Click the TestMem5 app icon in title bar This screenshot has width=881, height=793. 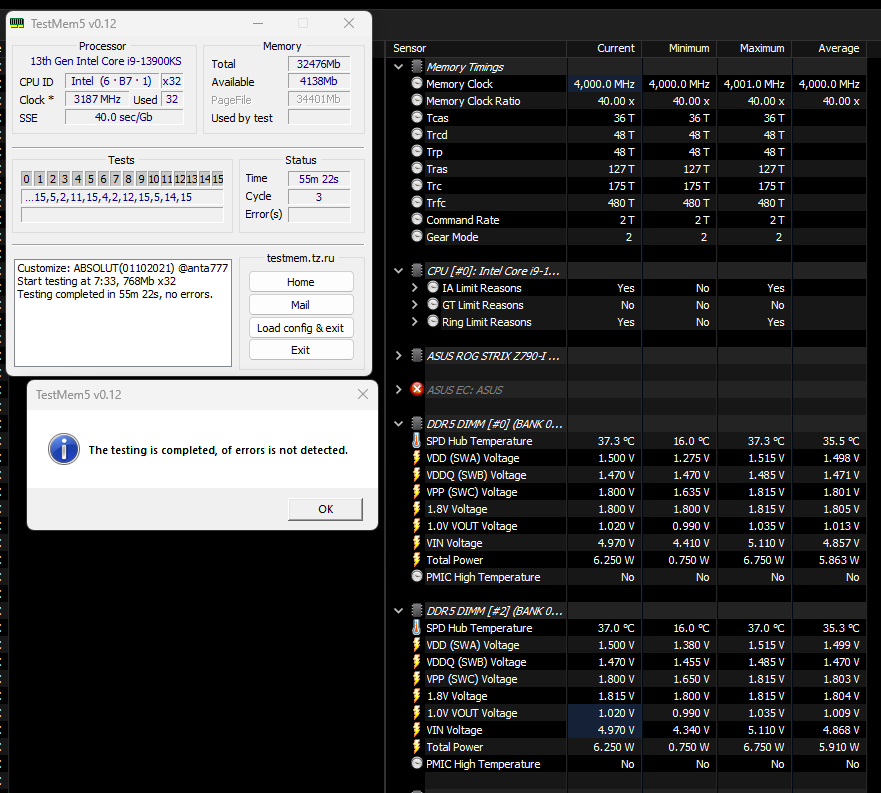click(17, 24)
